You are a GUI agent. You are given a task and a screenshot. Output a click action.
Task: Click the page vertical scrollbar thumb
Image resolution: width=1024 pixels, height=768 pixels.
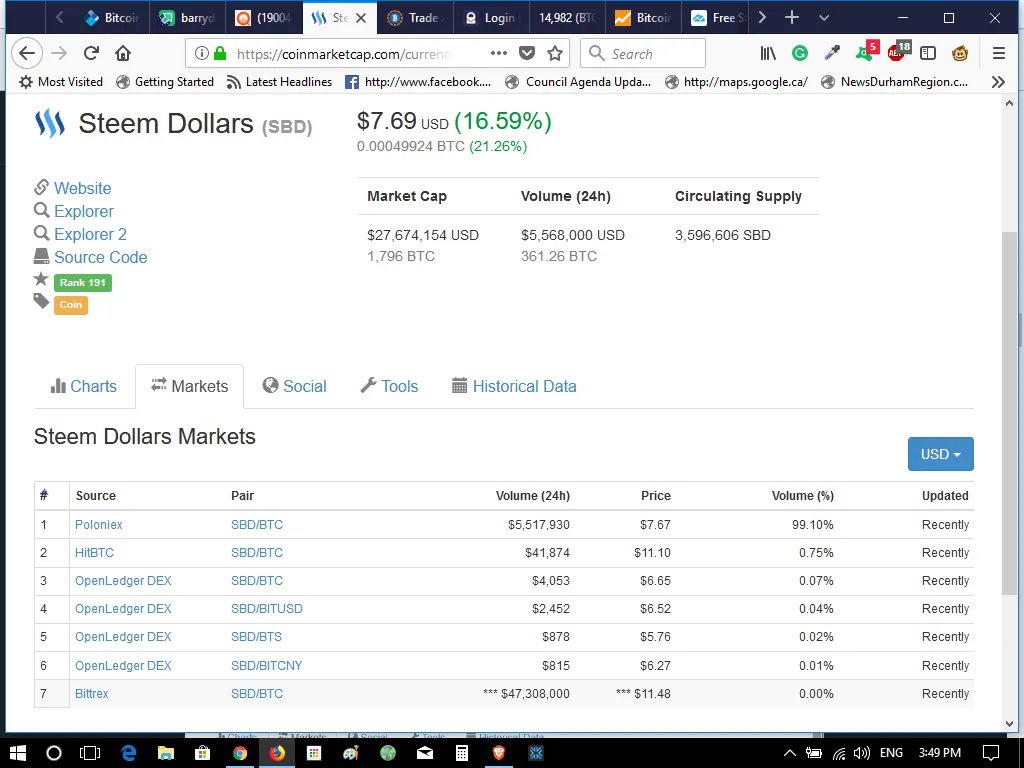pos(1009,413)
